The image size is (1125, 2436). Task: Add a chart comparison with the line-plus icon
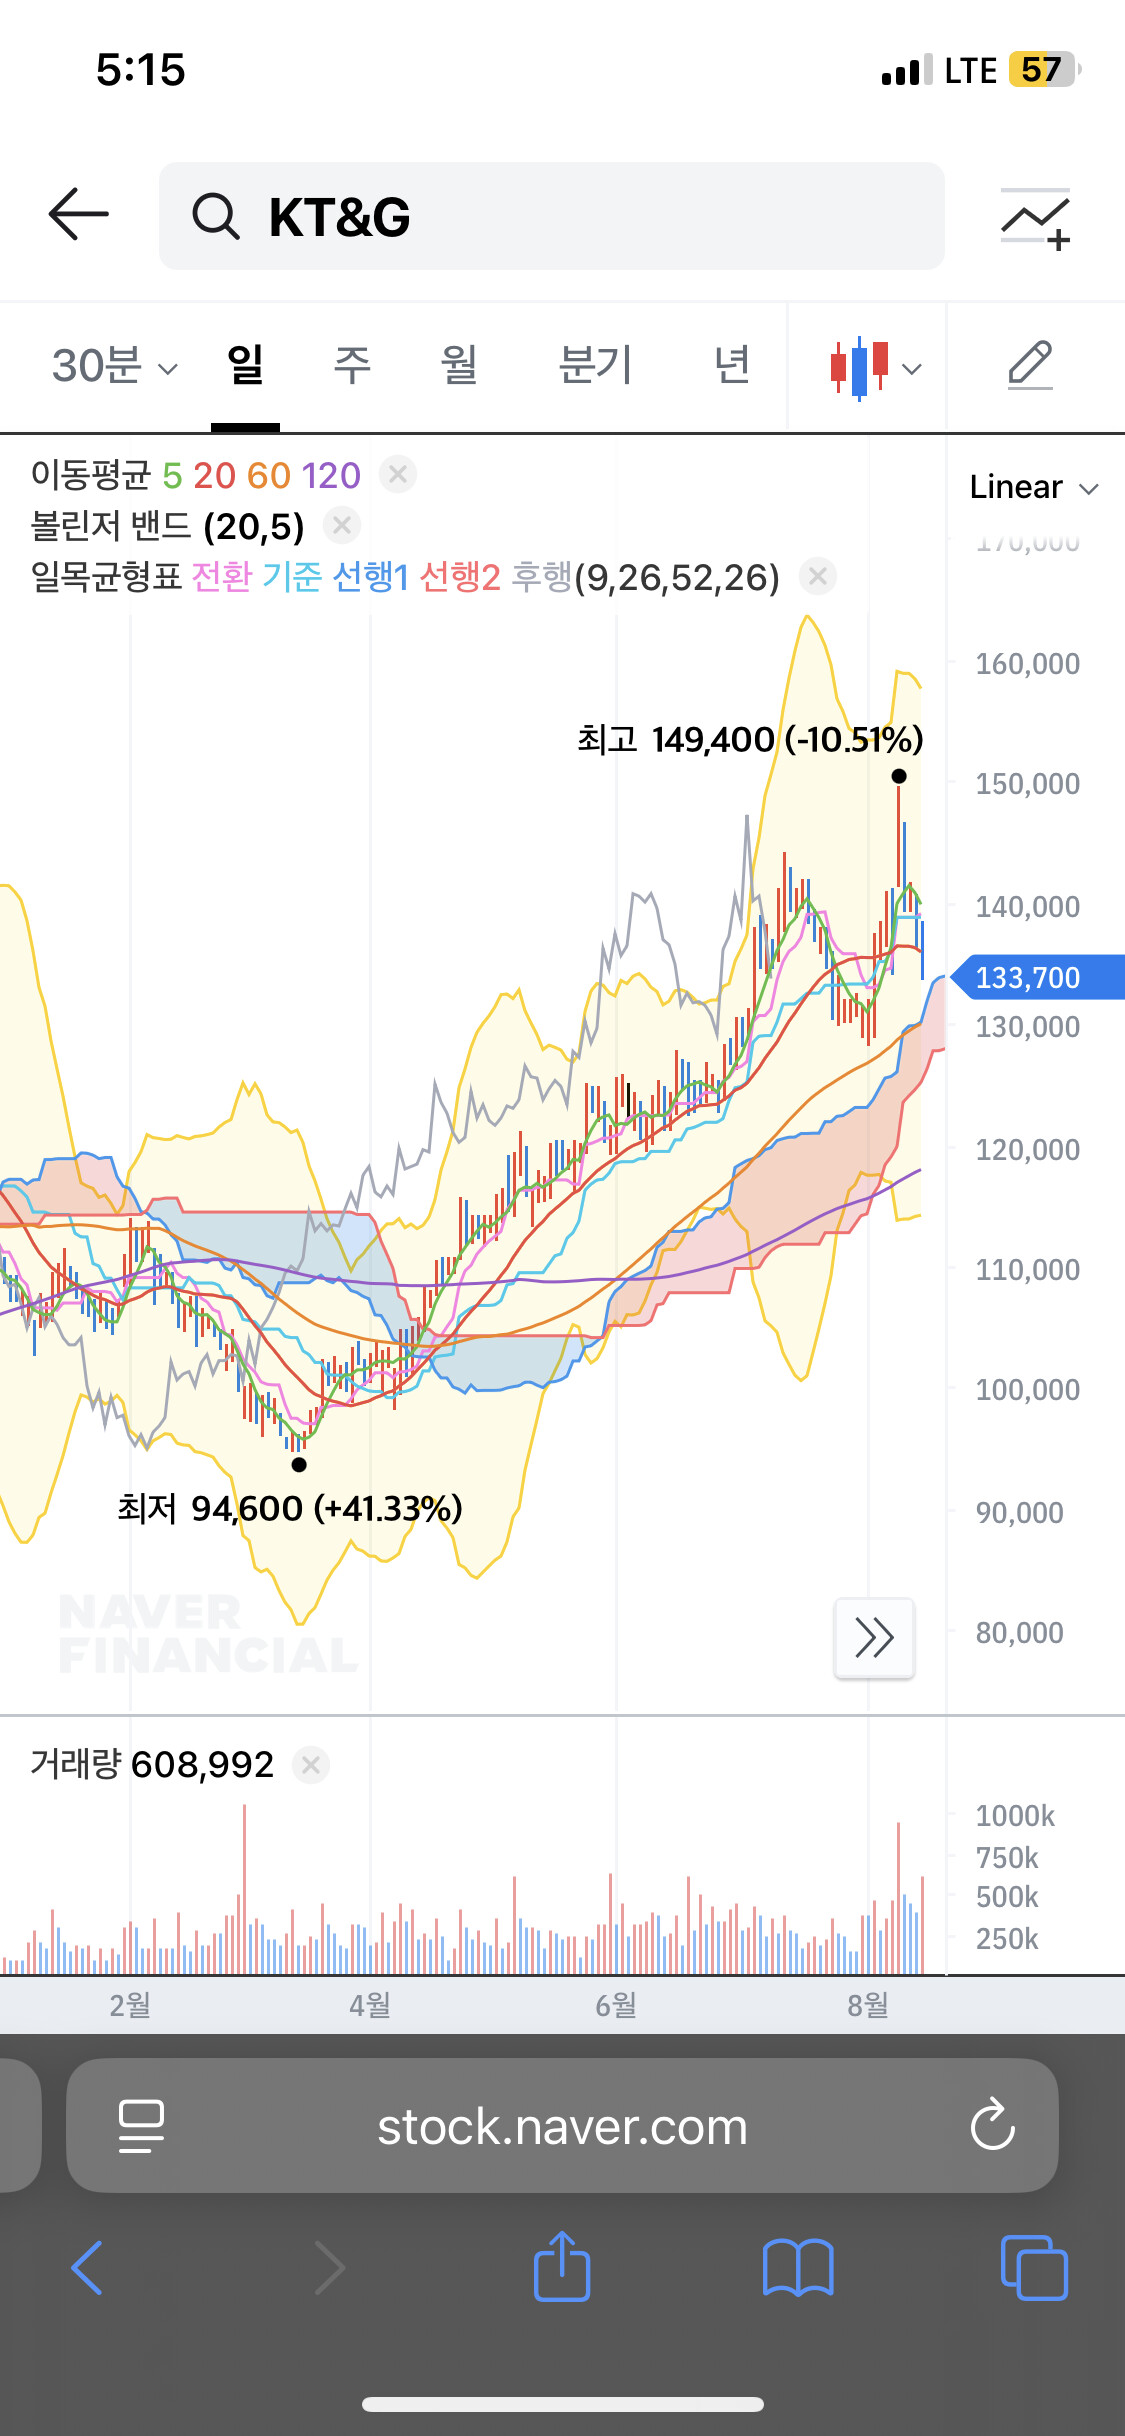coord(1036,218)
